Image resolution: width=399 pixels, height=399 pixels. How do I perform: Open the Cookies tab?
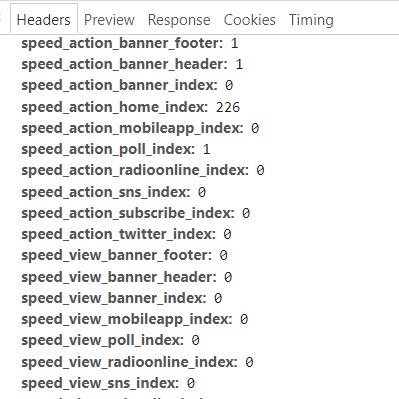(250, 20)
